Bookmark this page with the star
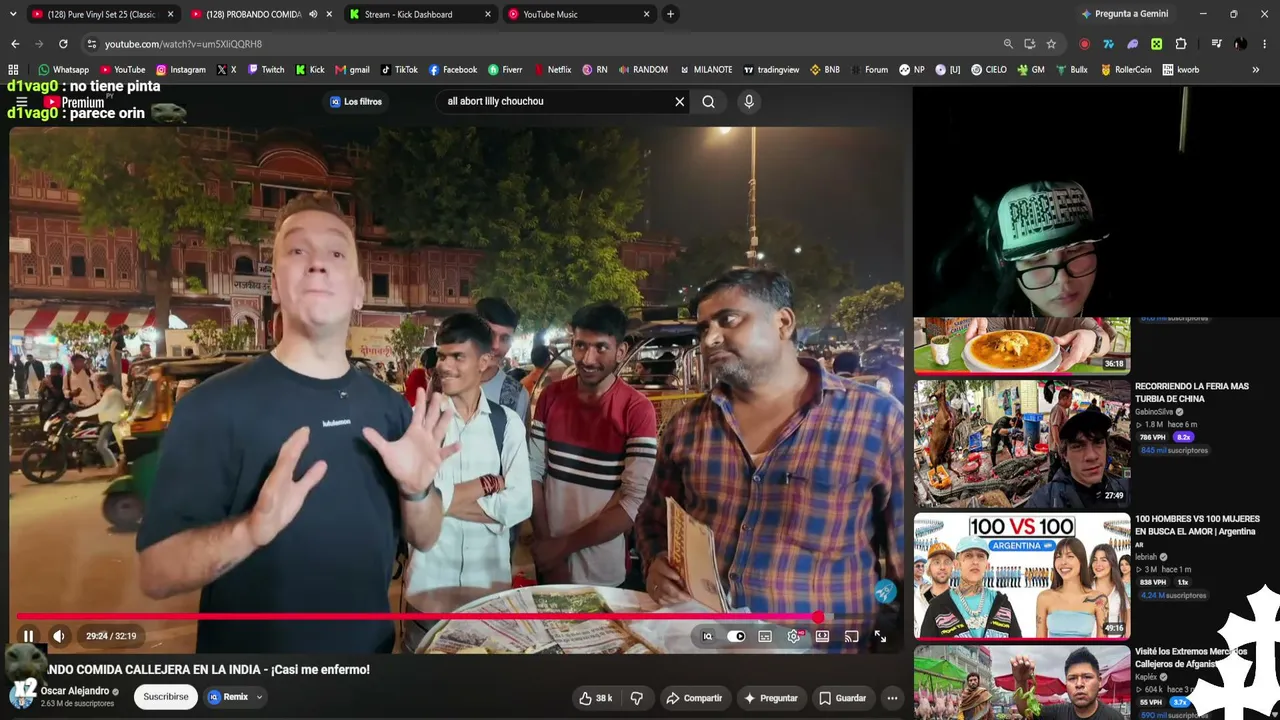Image resolution: width=1280 pixels, height=720 pixels. [x=1051, y=44]
